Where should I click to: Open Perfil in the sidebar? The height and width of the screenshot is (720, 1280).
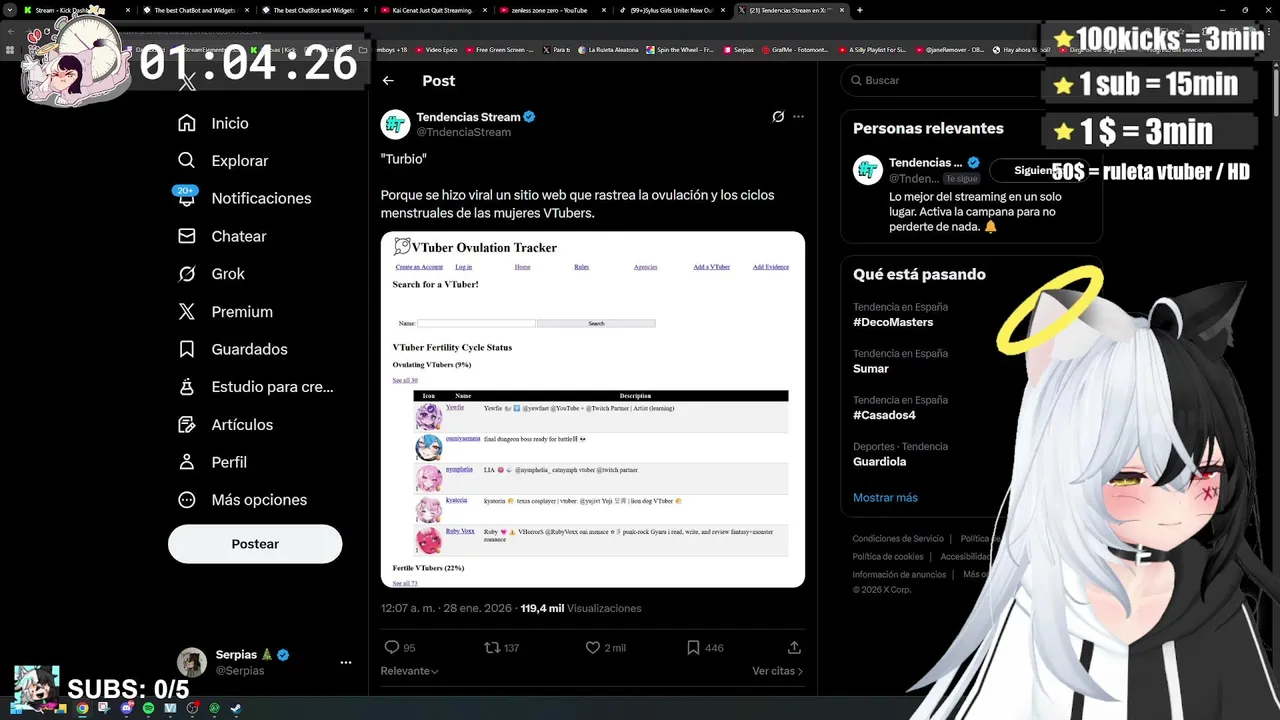[212, 462]
